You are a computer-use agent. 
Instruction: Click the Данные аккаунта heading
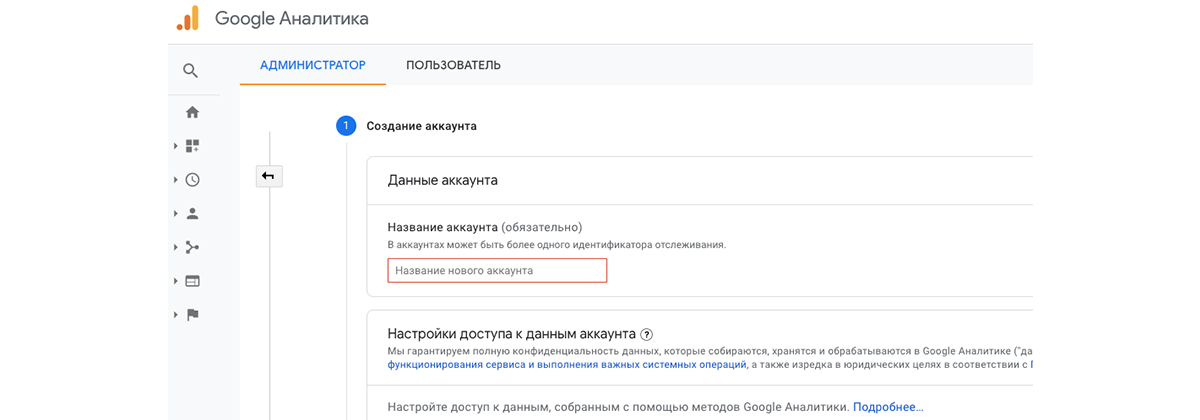point(443,180)
